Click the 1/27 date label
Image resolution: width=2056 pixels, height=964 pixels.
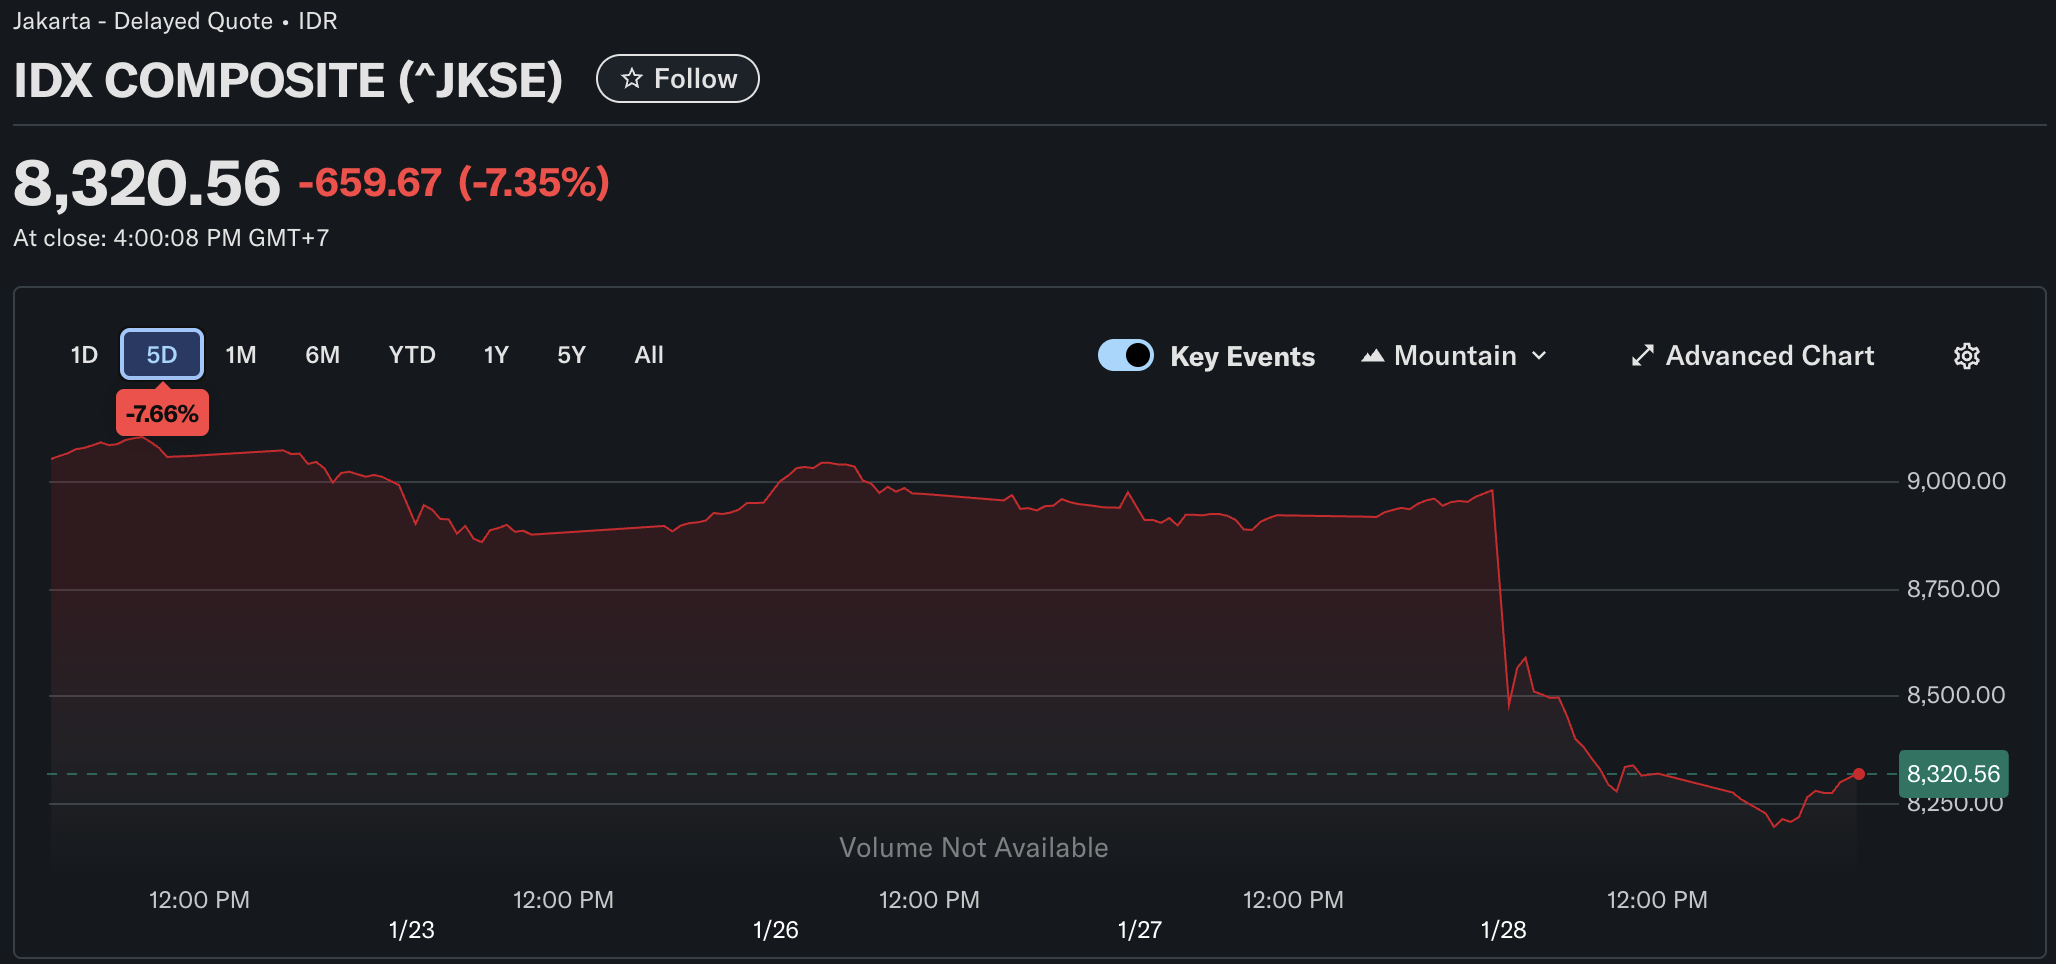1140,930
